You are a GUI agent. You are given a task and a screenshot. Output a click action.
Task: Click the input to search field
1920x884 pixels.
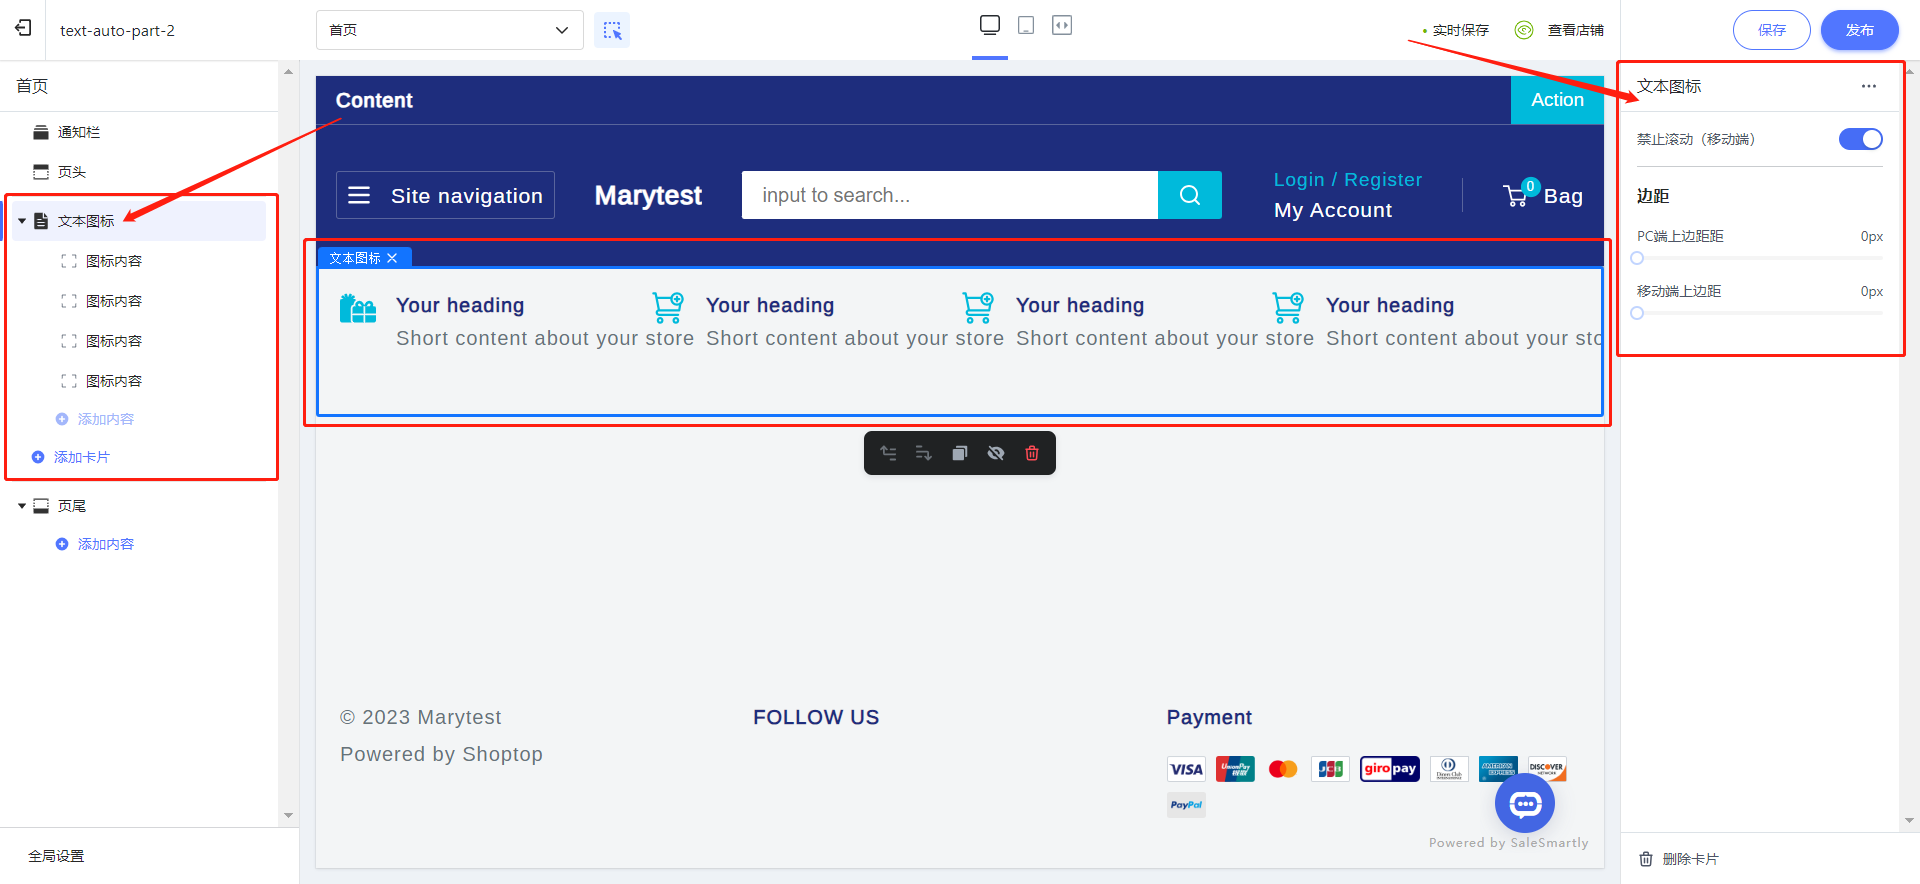pos(950,195)
